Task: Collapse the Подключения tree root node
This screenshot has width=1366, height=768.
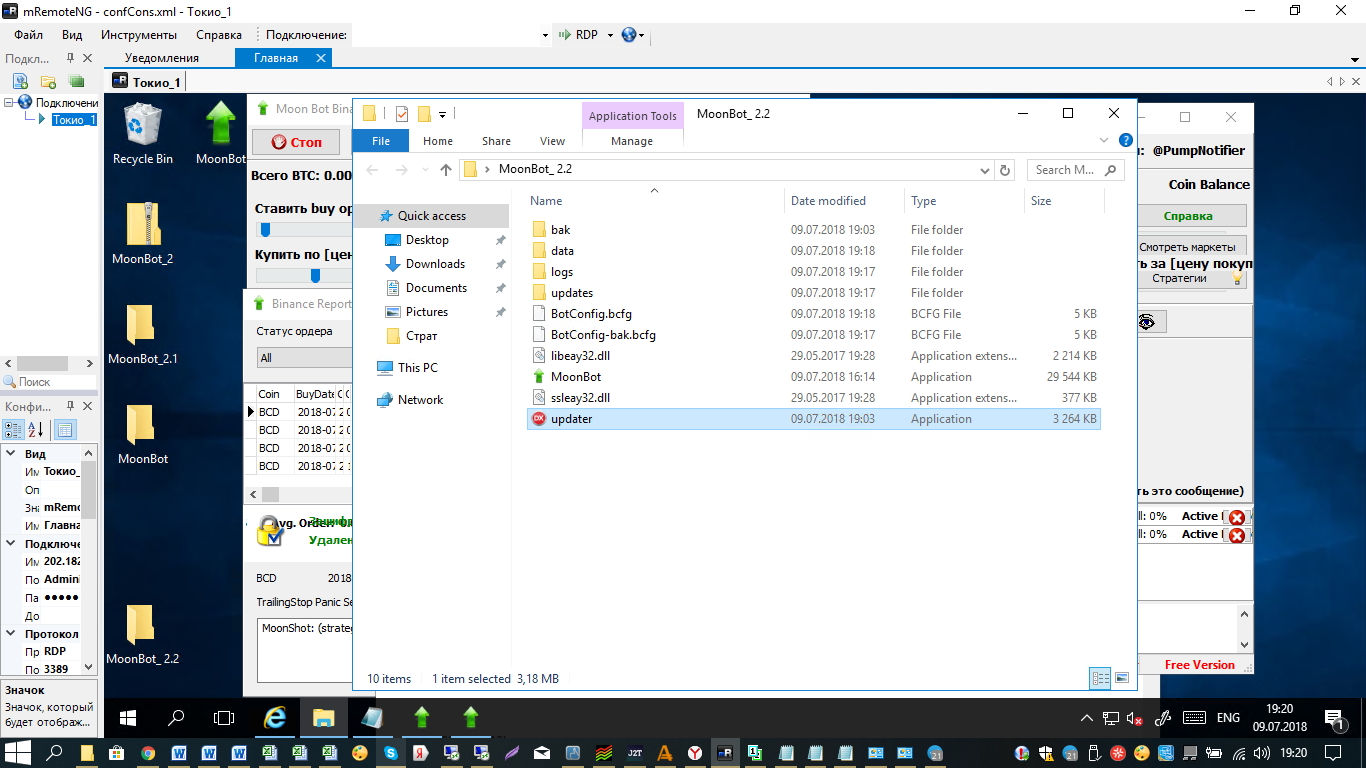Action: coord(9,102)
